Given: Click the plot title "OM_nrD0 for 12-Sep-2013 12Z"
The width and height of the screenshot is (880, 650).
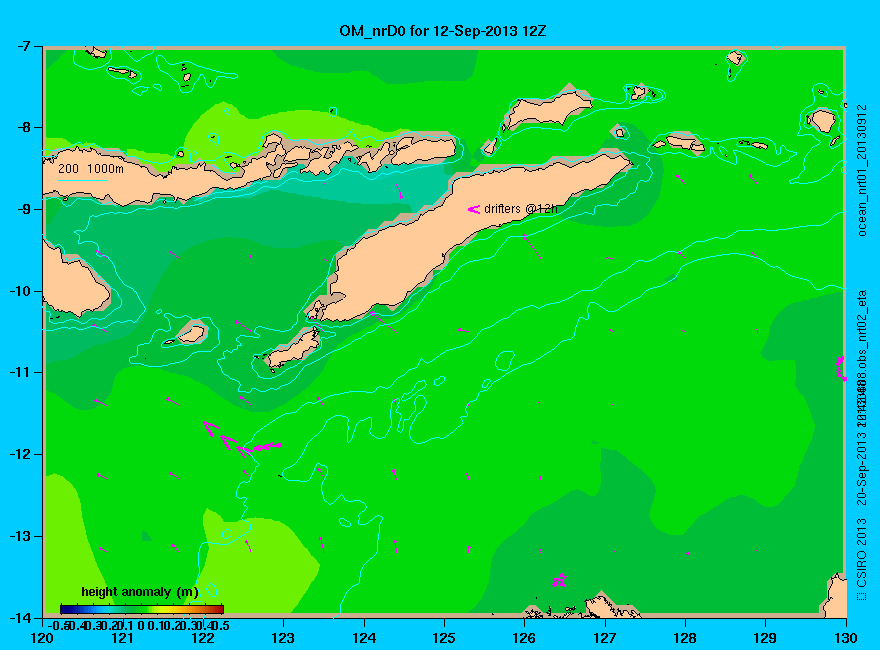Looking at the screenshot, I should (x=442, y=31).
